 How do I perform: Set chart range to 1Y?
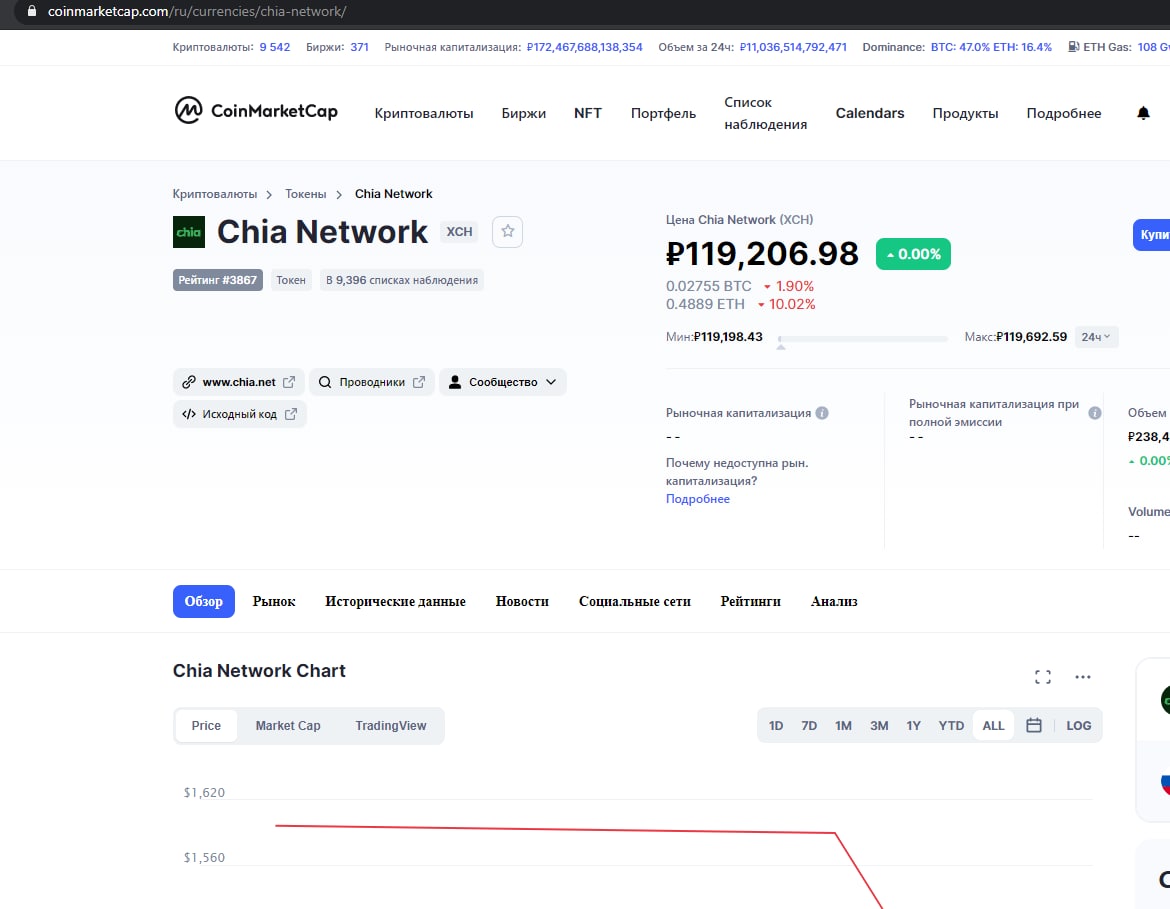[913, 725]
